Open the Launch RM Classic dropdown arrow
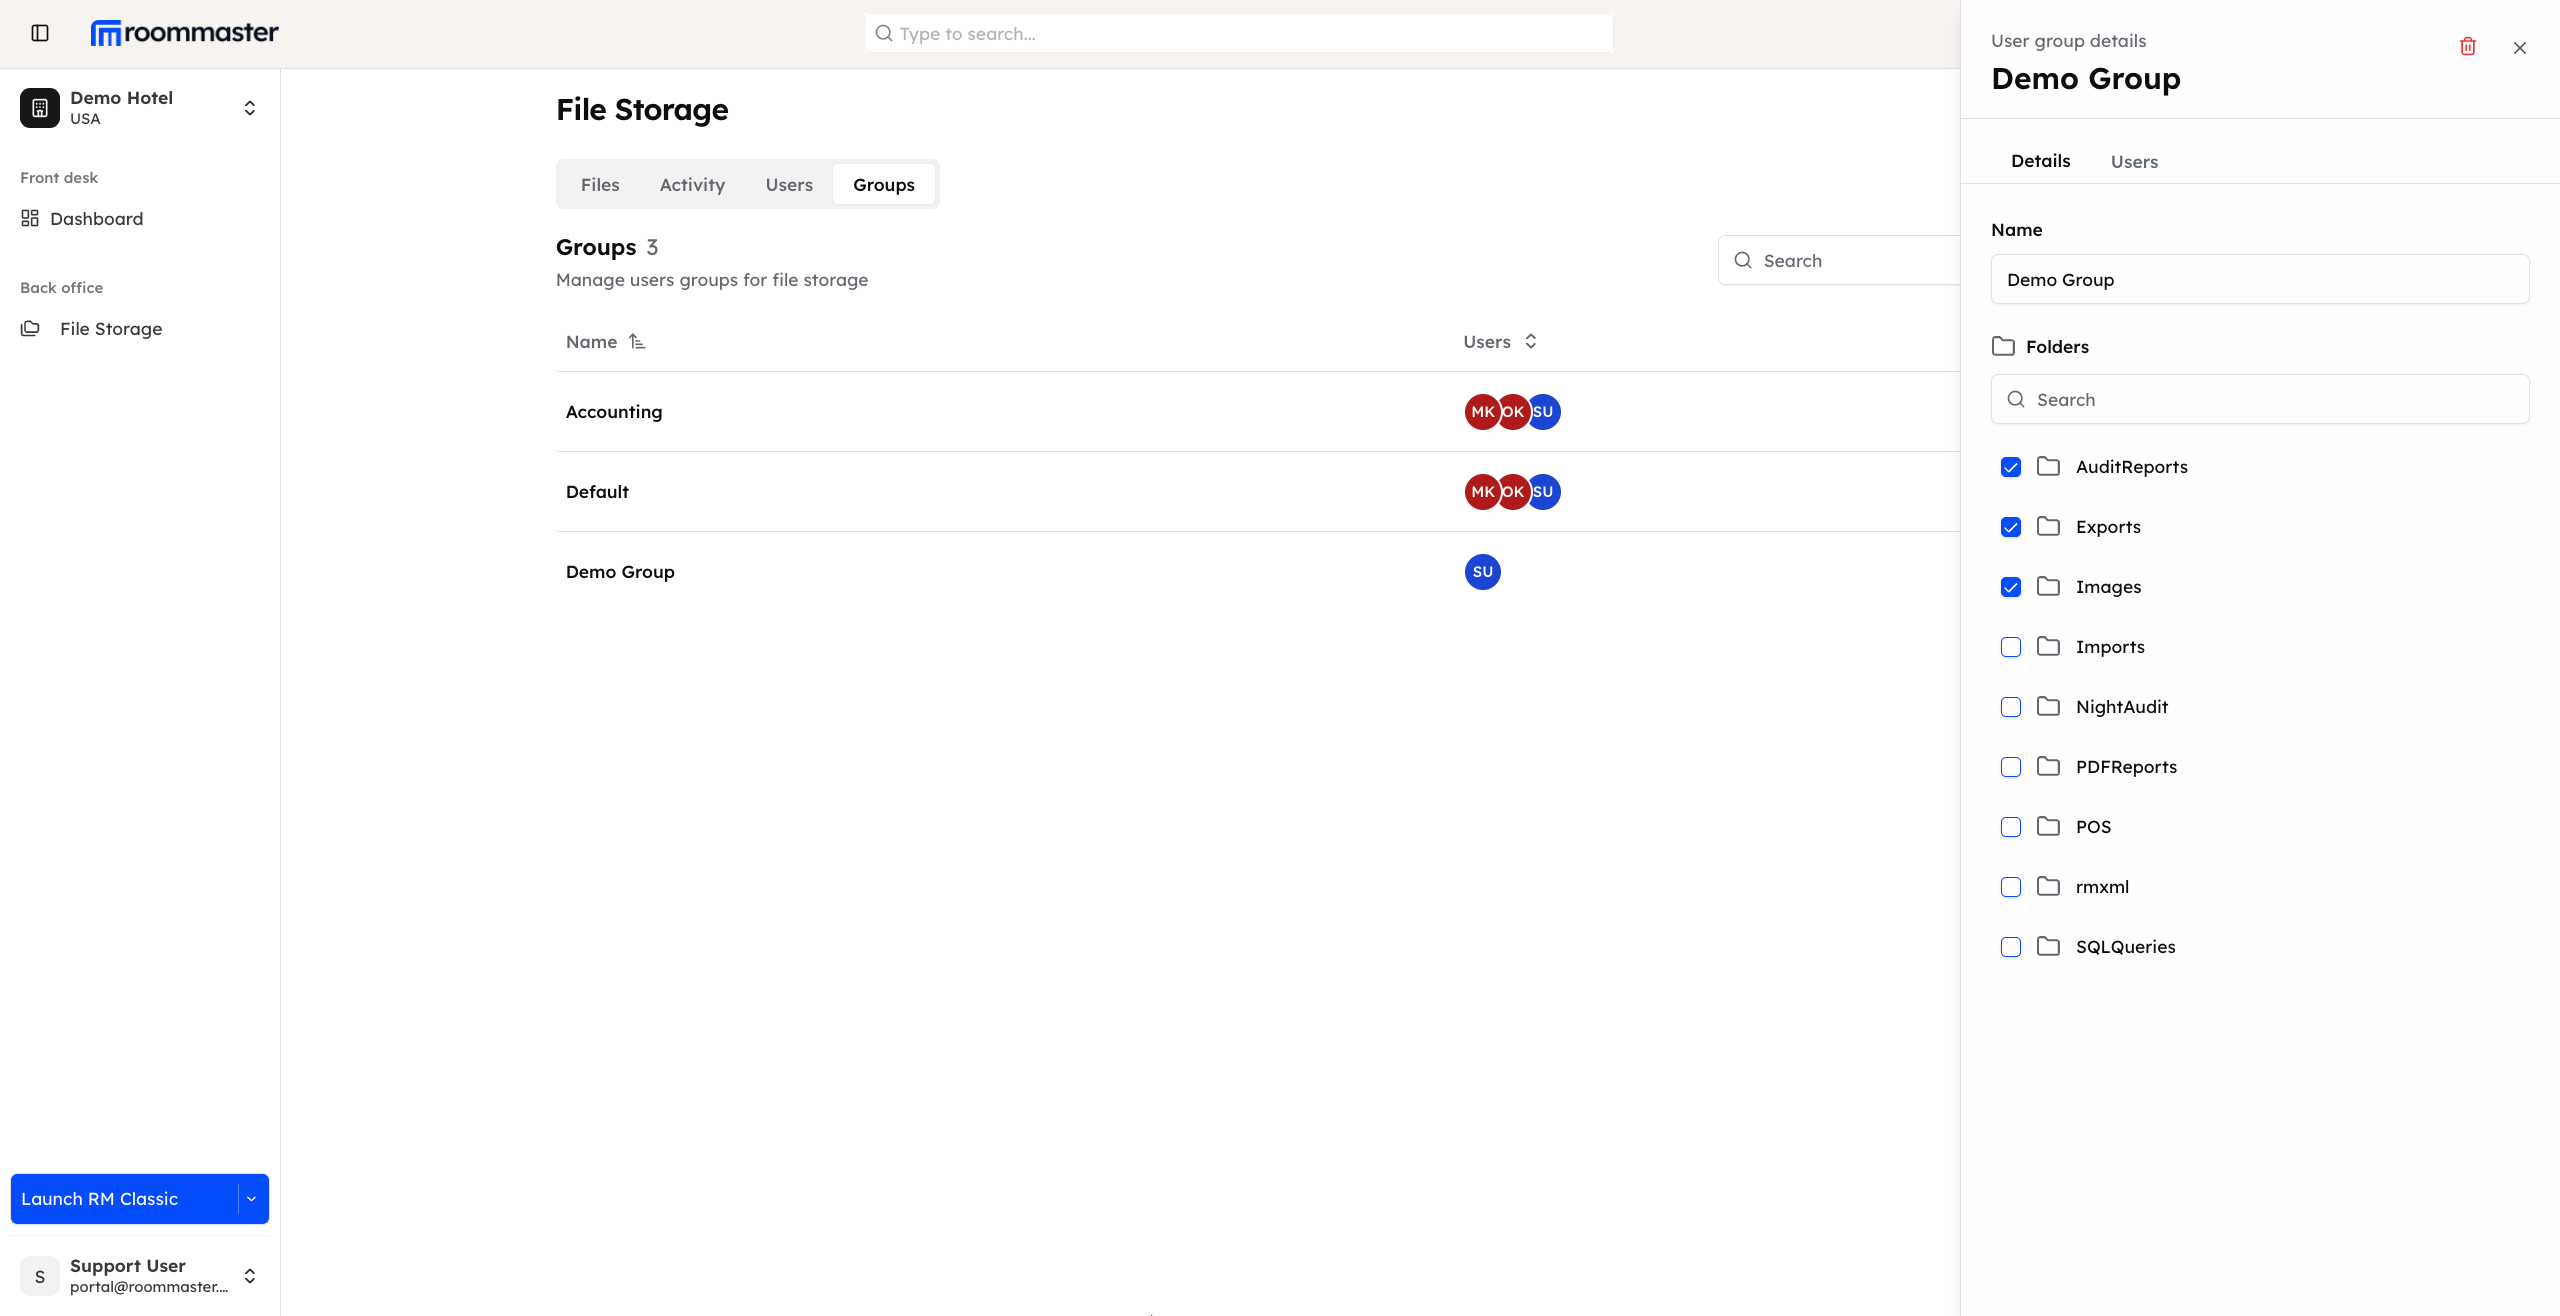This screenshot has height=1316, width=2560. 251,1198
